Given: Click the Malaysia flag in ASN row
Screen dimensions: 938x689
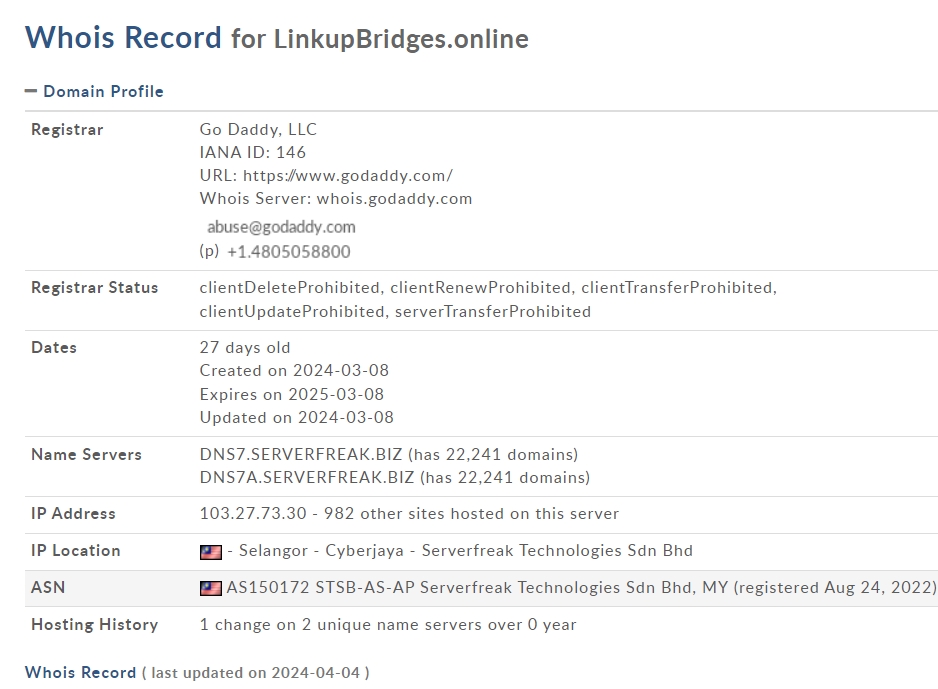Looking at the screenshot, I should click(x=211, y=589).
